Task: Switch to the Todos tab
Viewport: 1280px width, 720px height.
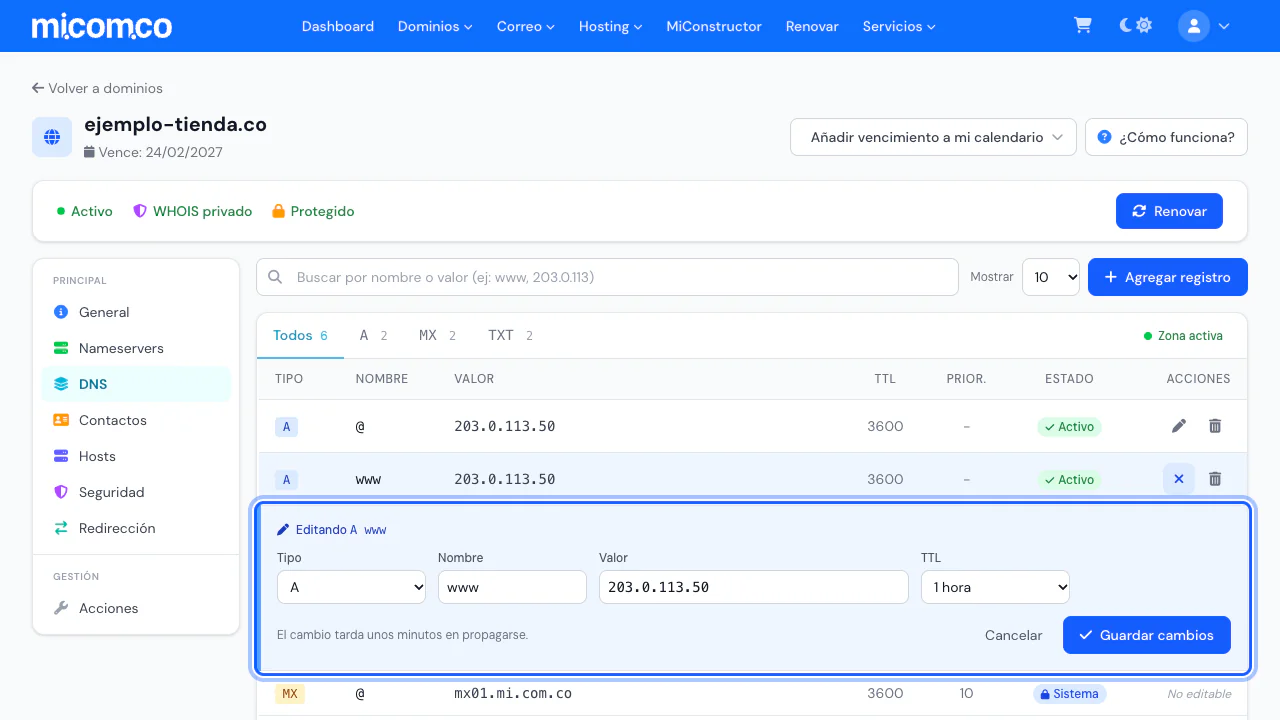Action: pos(300,336)
